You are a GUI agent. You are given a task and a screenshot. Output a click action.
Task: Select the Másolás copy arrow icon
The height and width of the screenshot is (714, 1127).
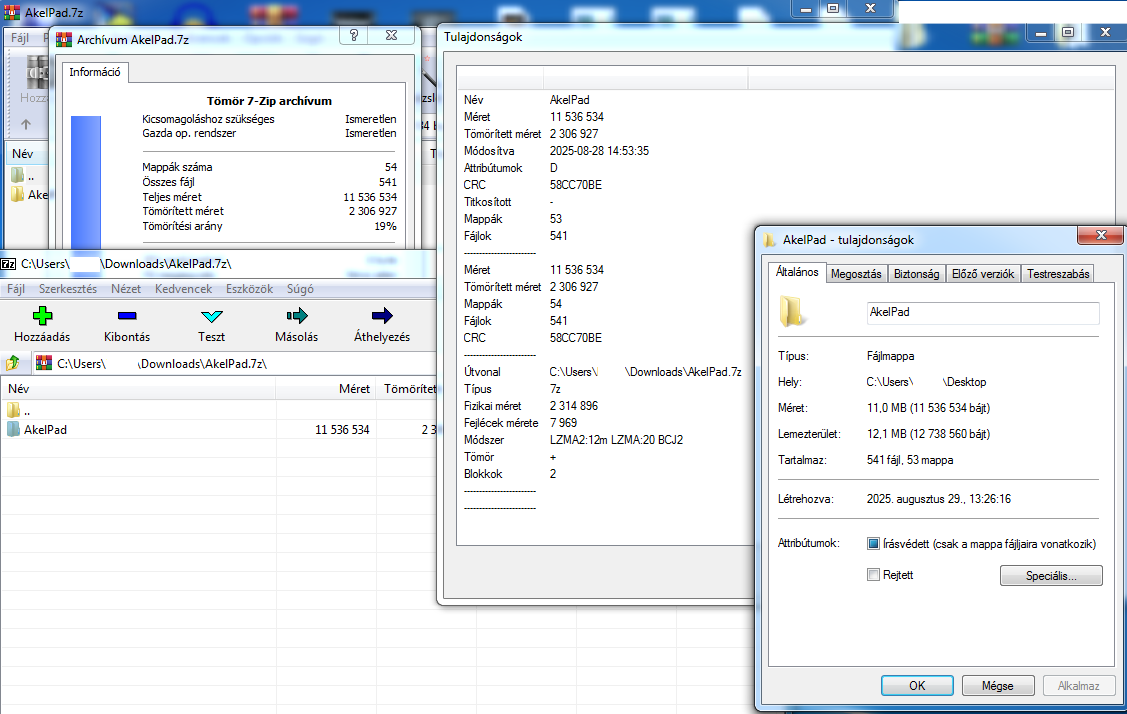(x=296, y=316)
